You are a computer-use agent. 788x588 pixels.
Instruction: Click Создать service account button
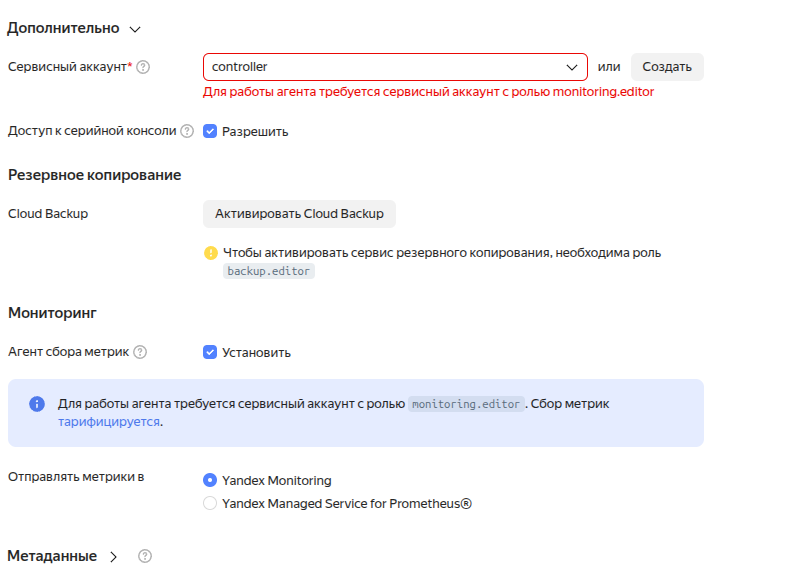click(x=667, y=67)
